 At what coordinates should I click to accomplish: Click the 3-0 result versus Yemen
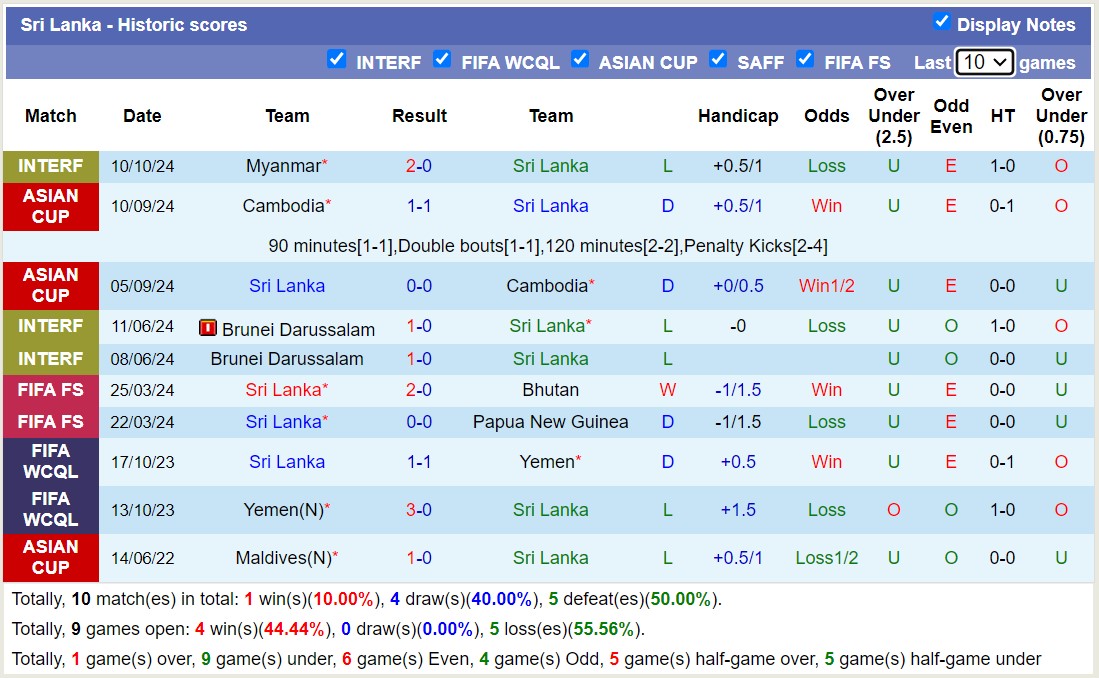[x=419, y=510]
